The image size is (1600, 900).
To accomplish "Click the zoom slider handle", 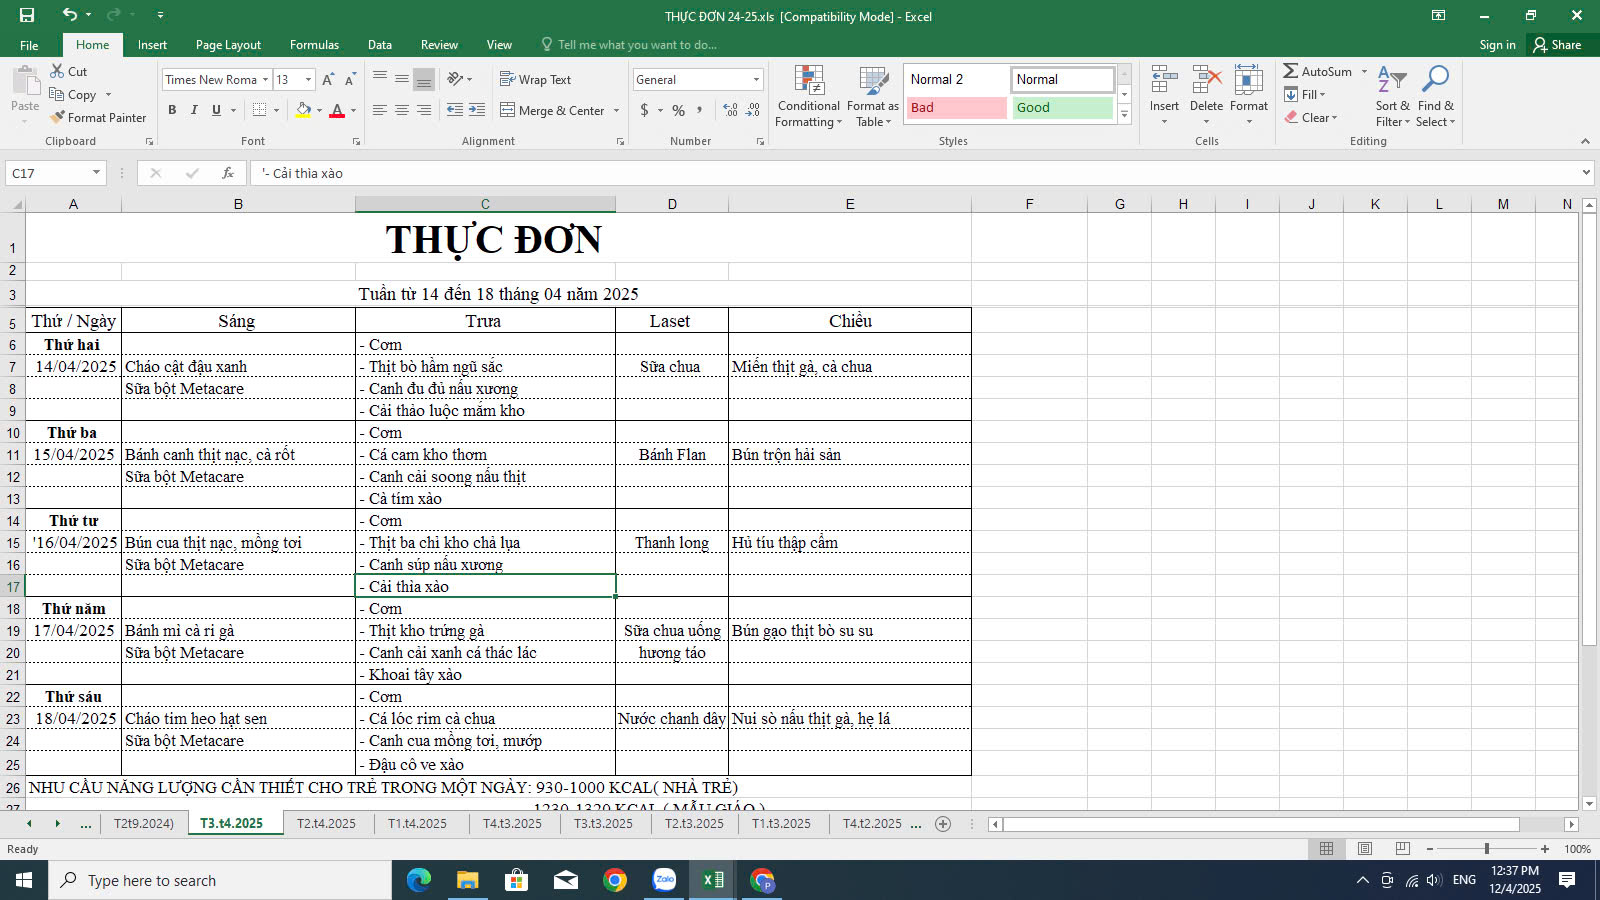I will coord(1486,849).
